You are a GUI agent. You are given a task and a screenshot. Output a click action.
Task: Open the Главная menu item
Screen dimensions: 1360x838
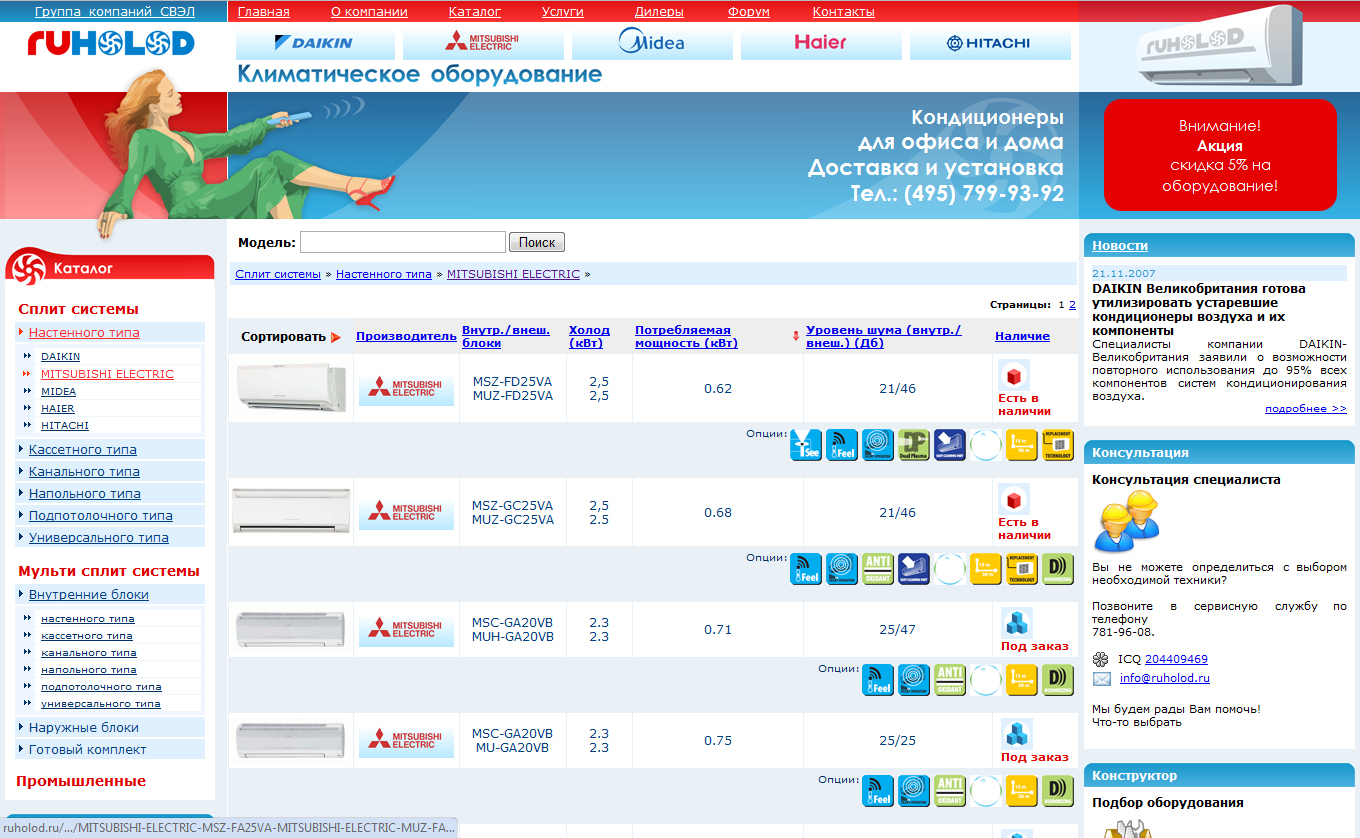[263, 12]
